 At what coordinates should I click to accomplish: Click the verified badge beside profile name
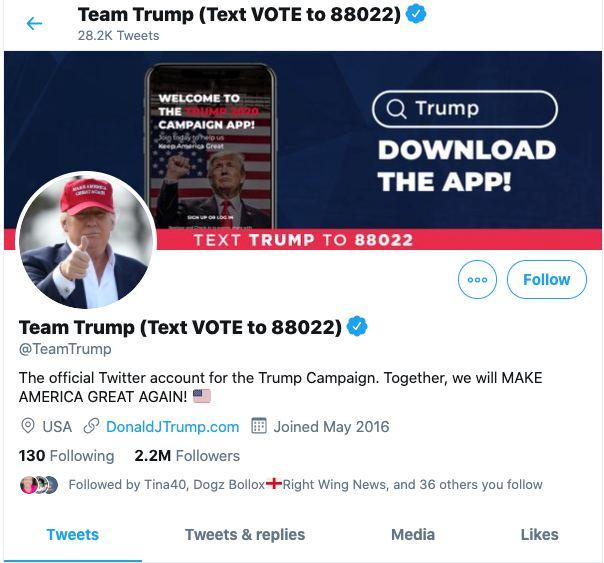coord(357,327)
